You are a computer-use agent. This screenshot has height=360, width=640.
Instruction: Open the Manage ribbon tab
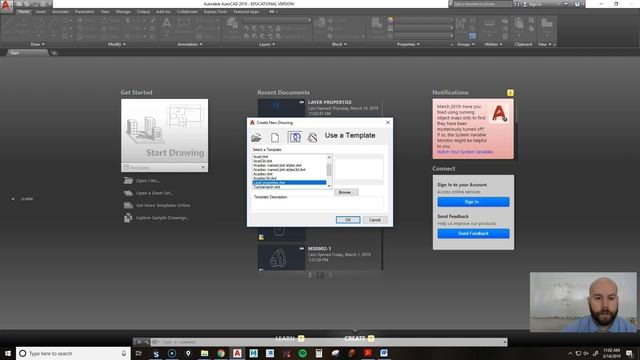[x=123, y=11]
